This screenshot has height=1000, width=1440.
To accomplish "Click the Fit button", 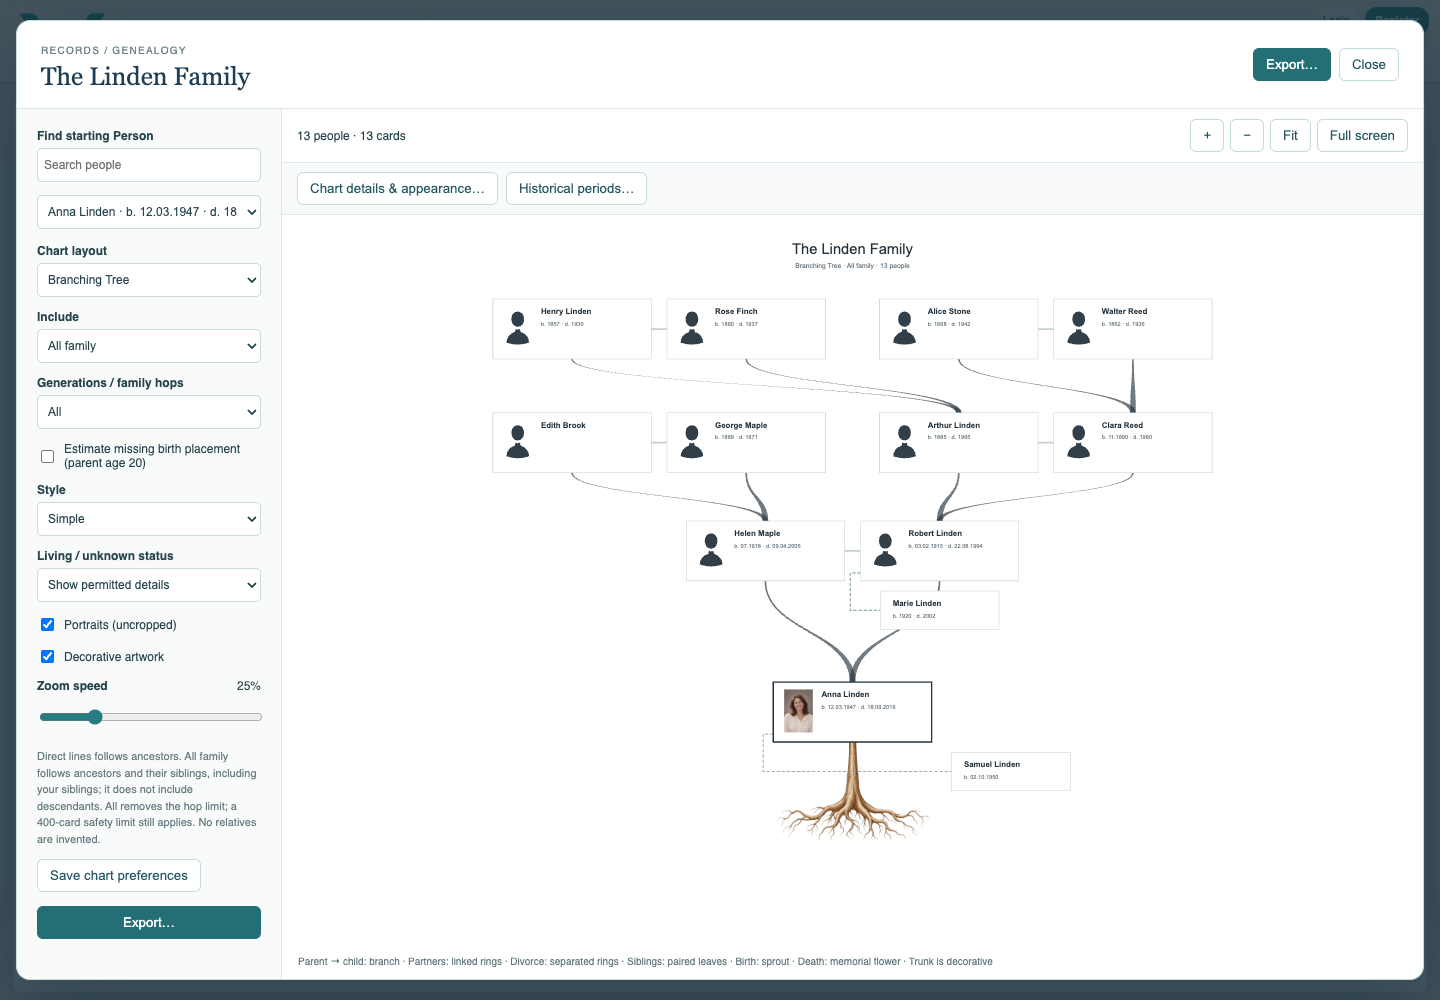I will click(1290, 136).
